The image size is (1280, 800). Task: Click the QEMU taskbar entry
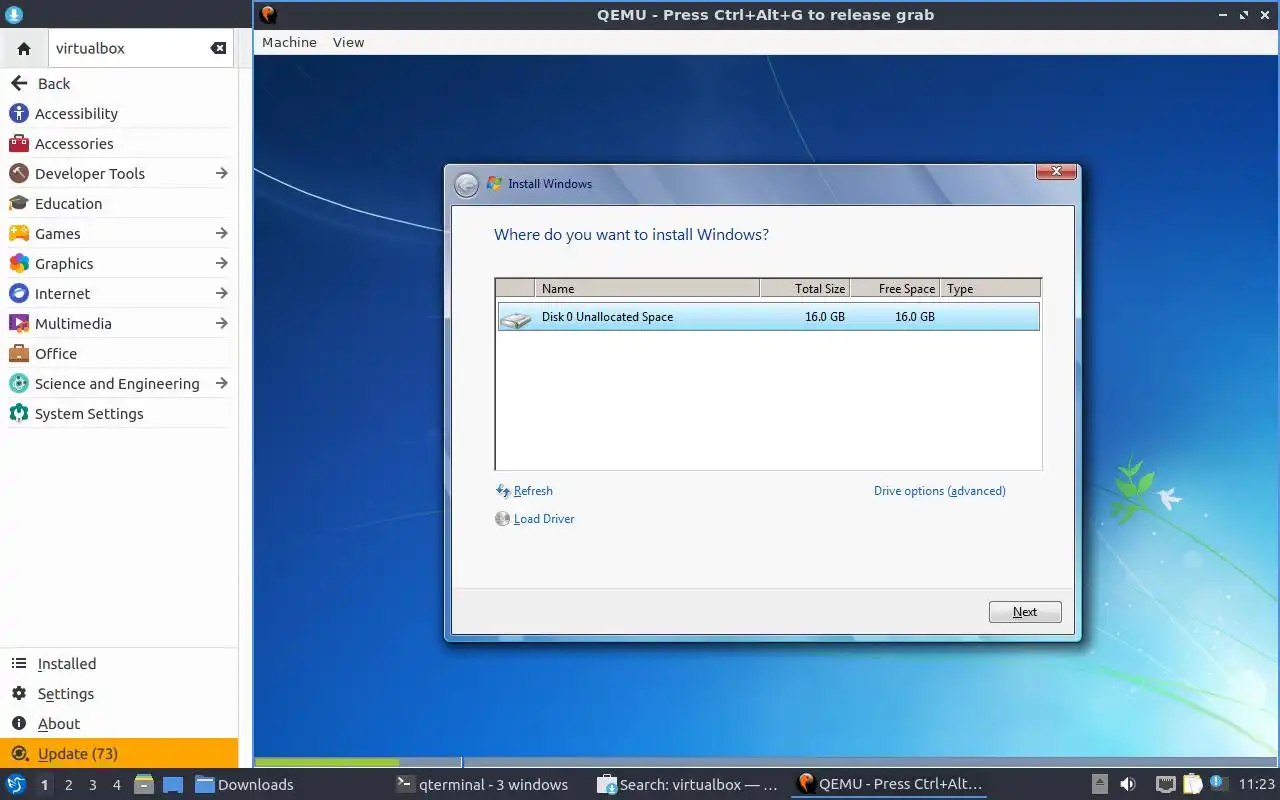(890, 785)
